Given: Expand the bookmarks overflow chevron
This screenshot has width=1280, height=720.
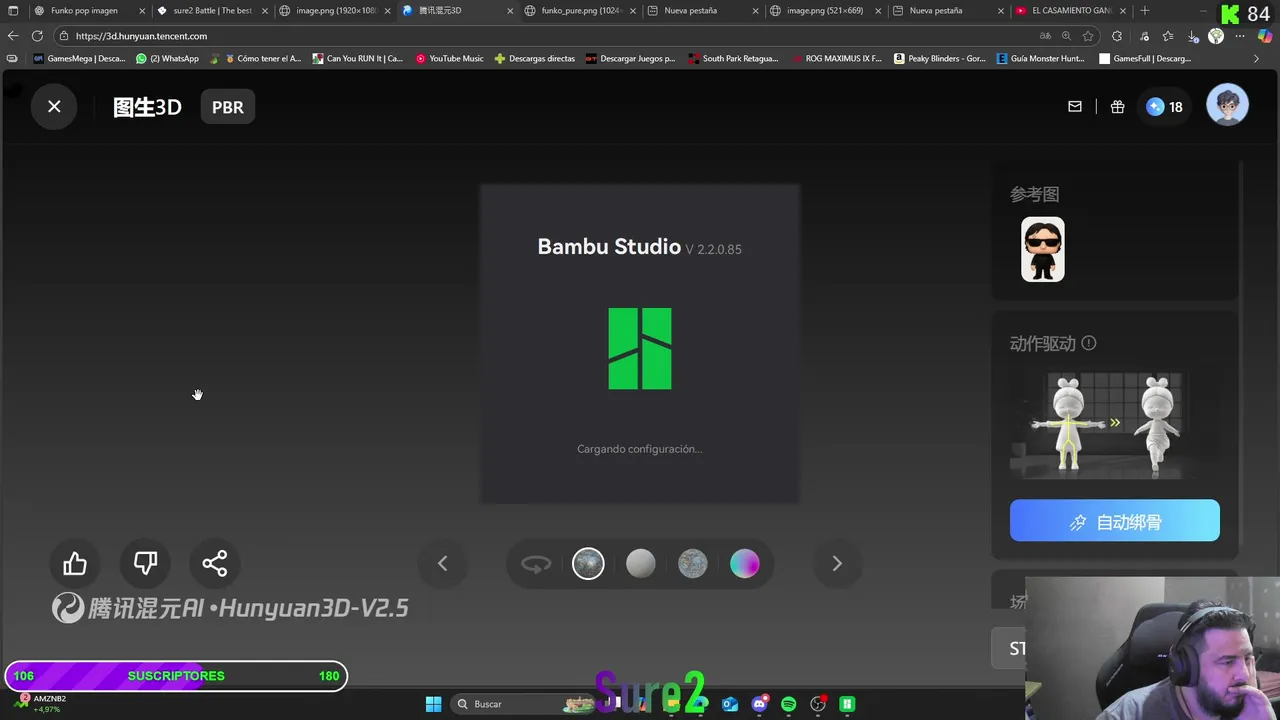Looking at the screenshot, I should click(x=1256, y=59).
